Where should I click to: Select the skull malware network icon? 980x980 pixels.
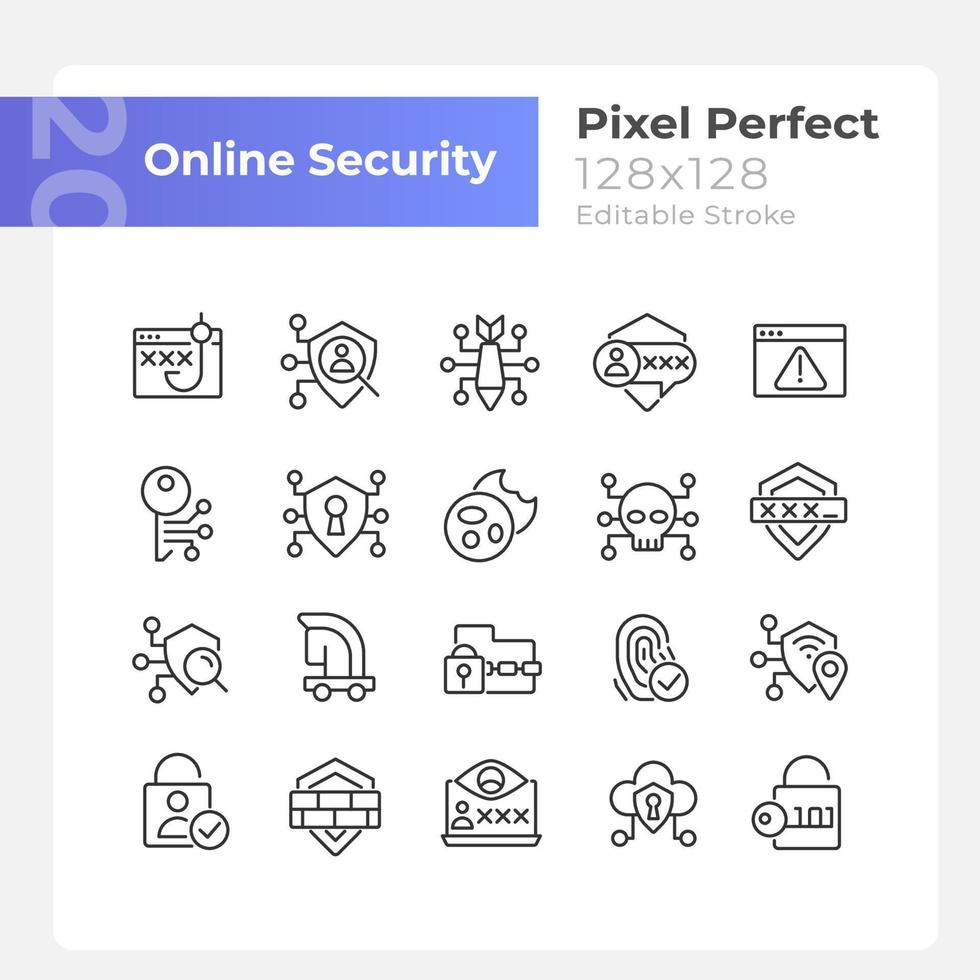pyautogui.click(x=648, y=516)
